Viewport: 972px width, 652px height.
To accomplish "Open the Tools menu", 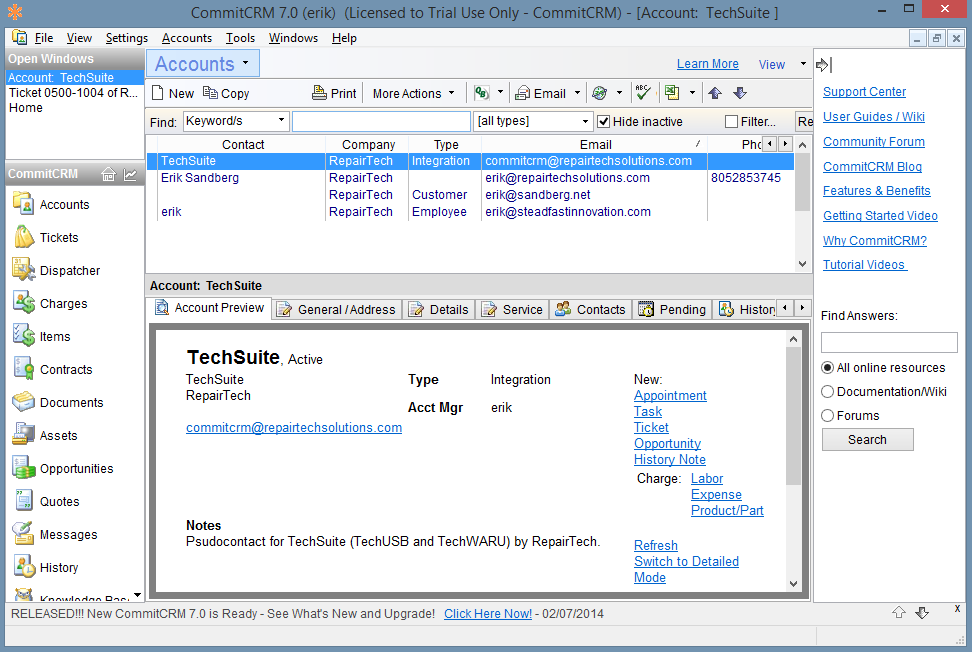I will (x=240, y=38).
